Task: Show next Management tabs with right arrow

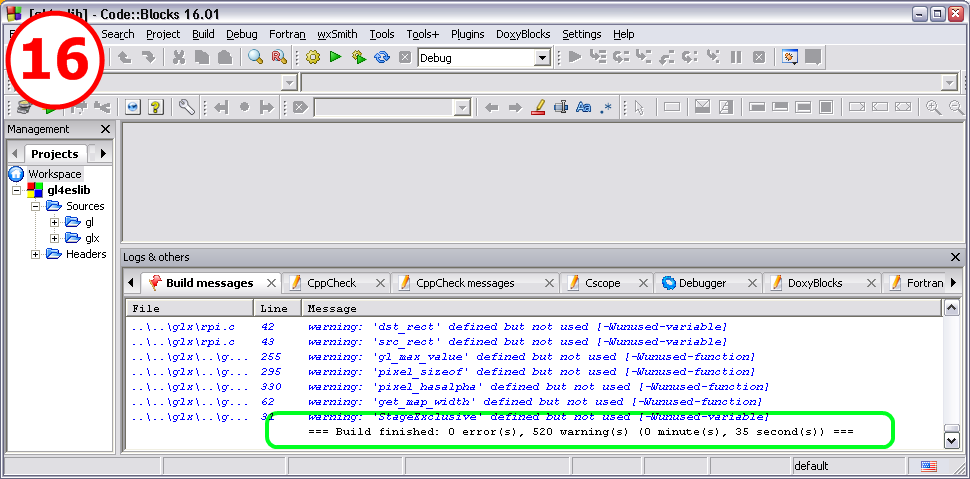Action: tap(103, 153)
